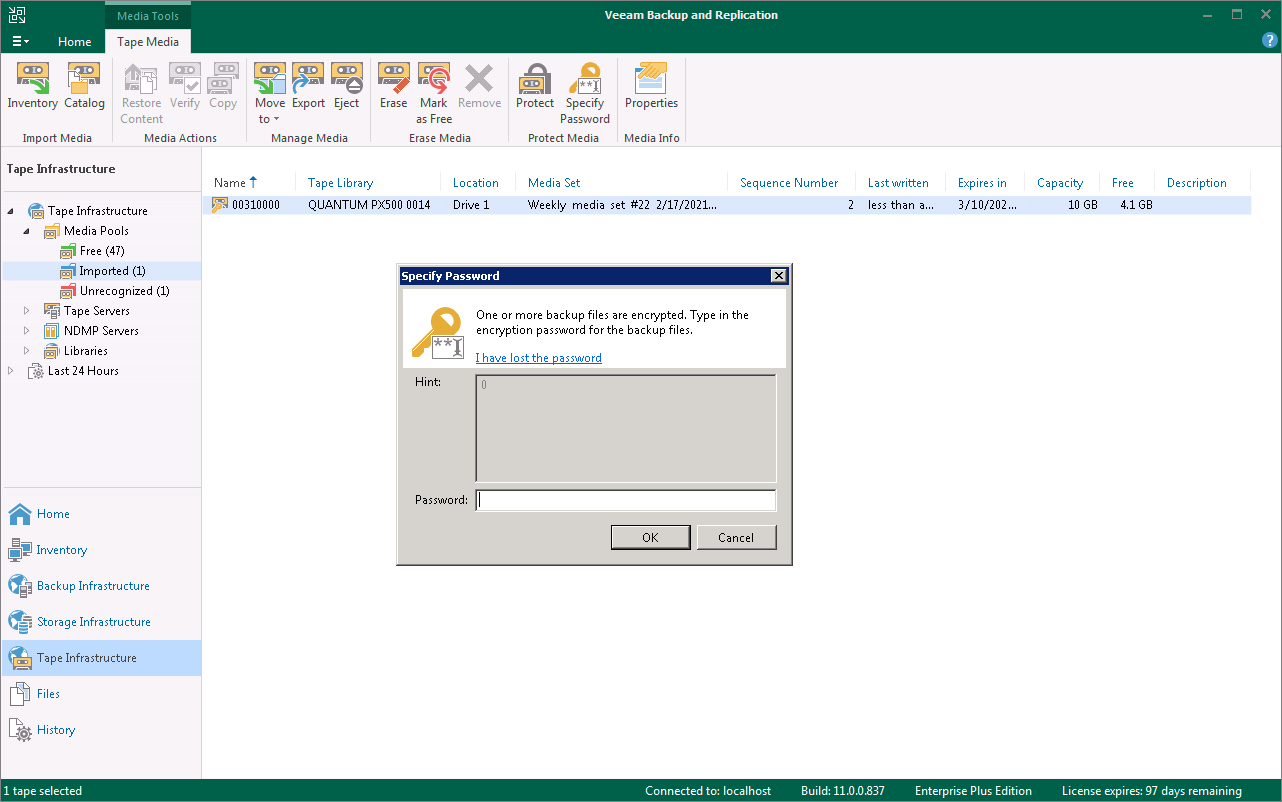Close the Specify Password dialog
Screen dimensions: 1282x802
point(778,276)
